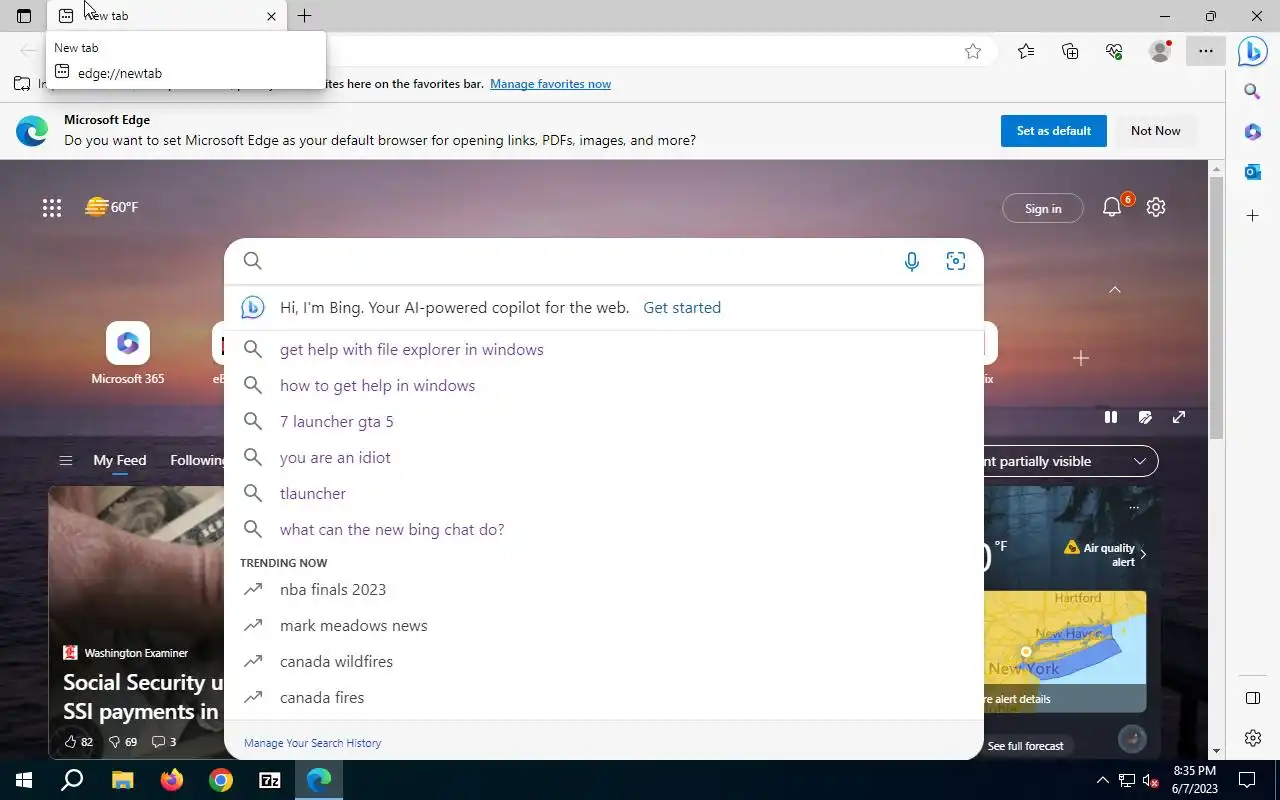Select suggestion 7 launcher gta 5
The height and width of the screenshot is (800, 1280).
604,422
